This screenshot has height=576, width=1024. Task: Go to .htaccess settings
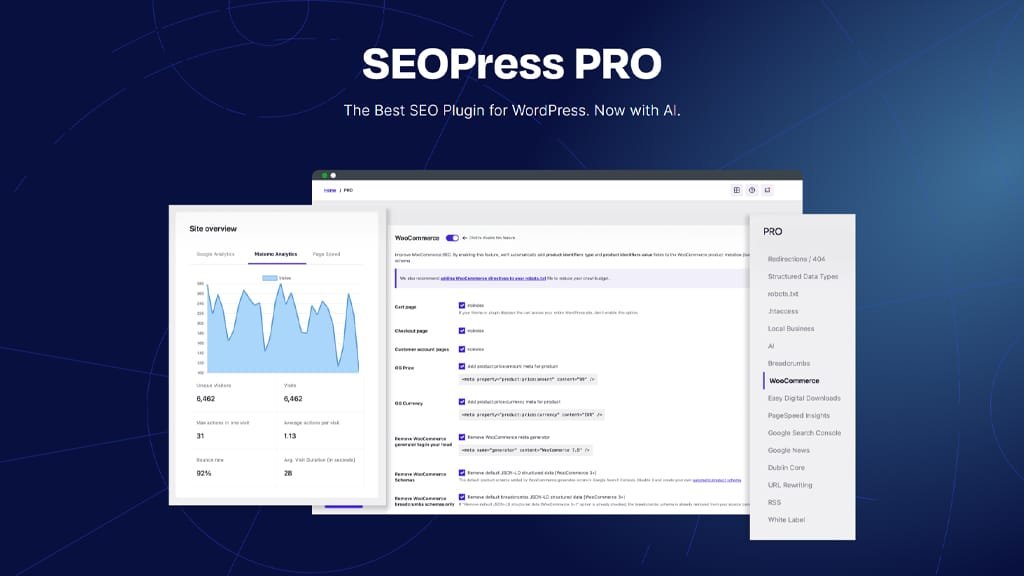click(783, 312)
